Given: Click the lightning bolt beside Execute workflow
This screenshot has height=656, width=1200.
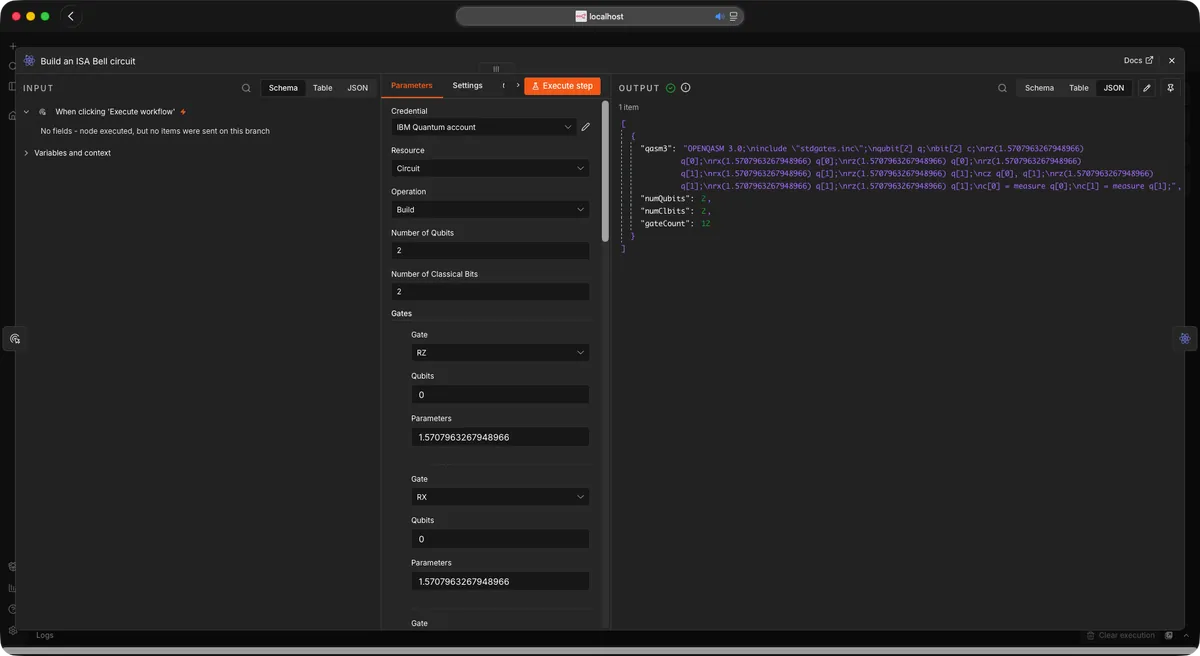Looking at the screenshot, I should coord(183,112).
